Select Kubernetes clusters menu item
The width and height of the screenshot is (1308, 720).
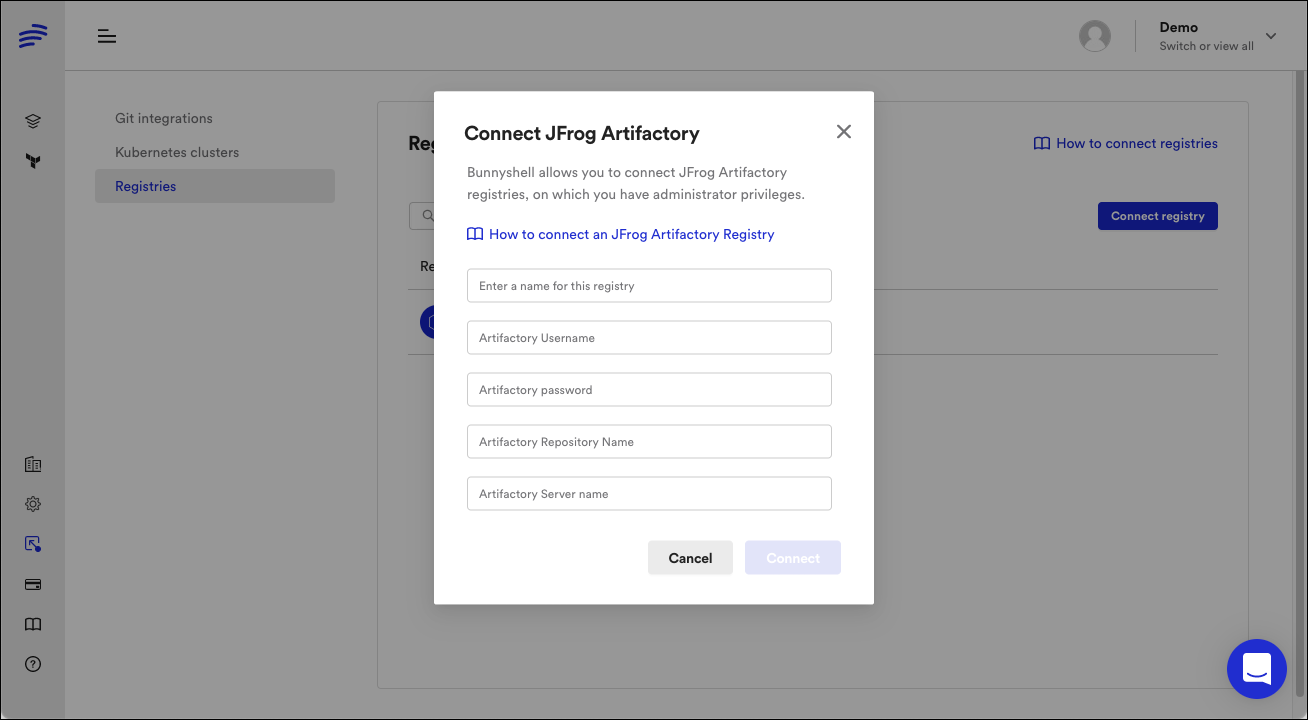tap(177, 152)
